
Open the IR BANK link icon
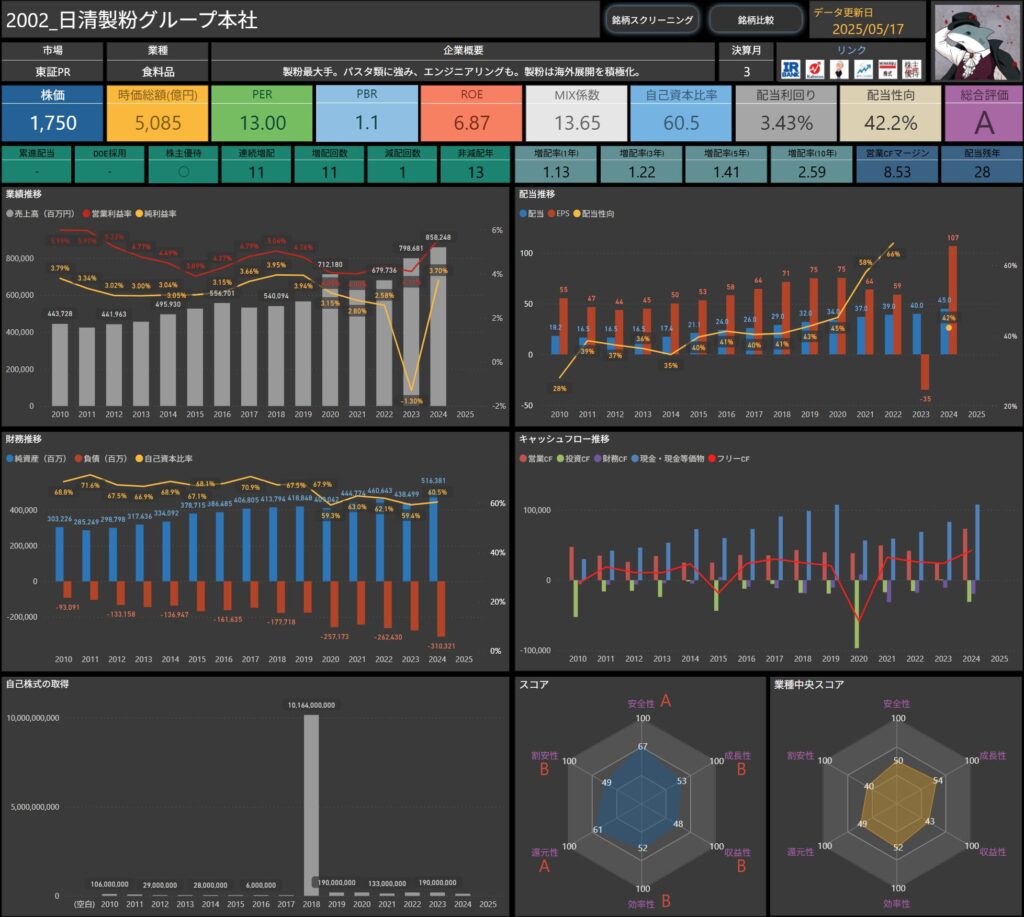pos(790,69)
